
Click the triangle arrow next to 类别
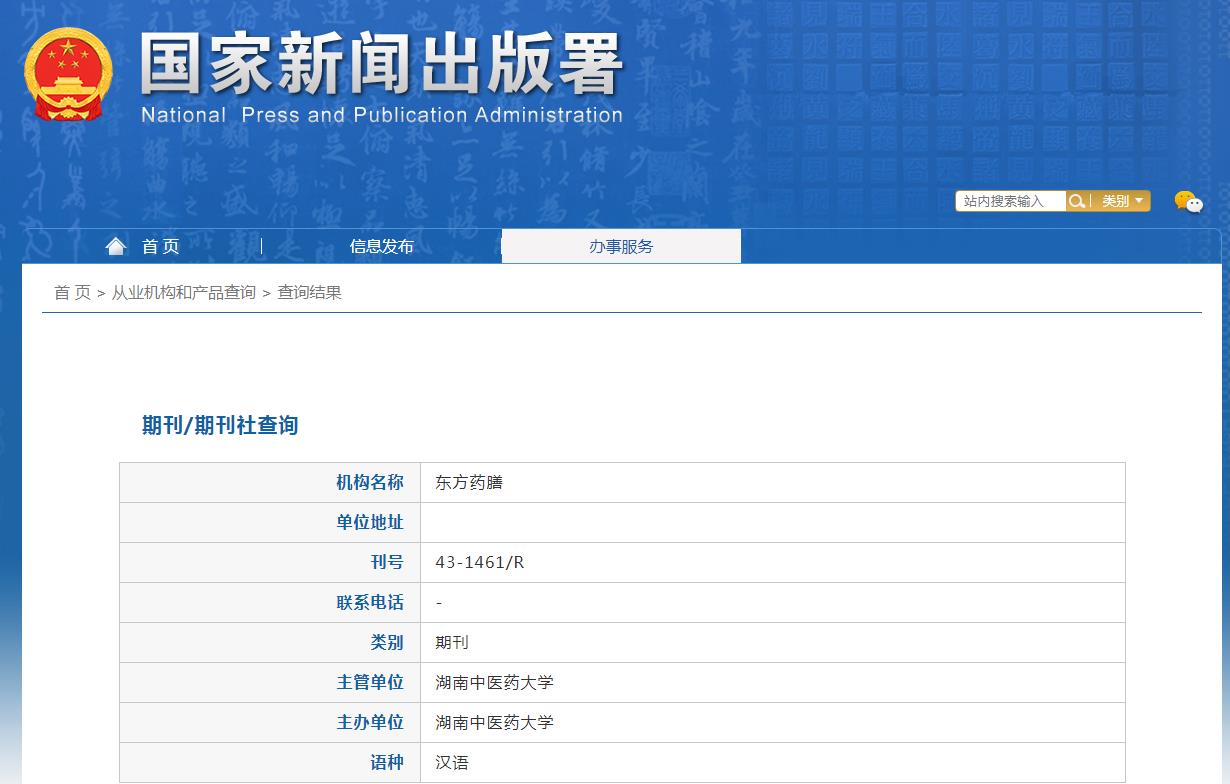click(1139, 201)
